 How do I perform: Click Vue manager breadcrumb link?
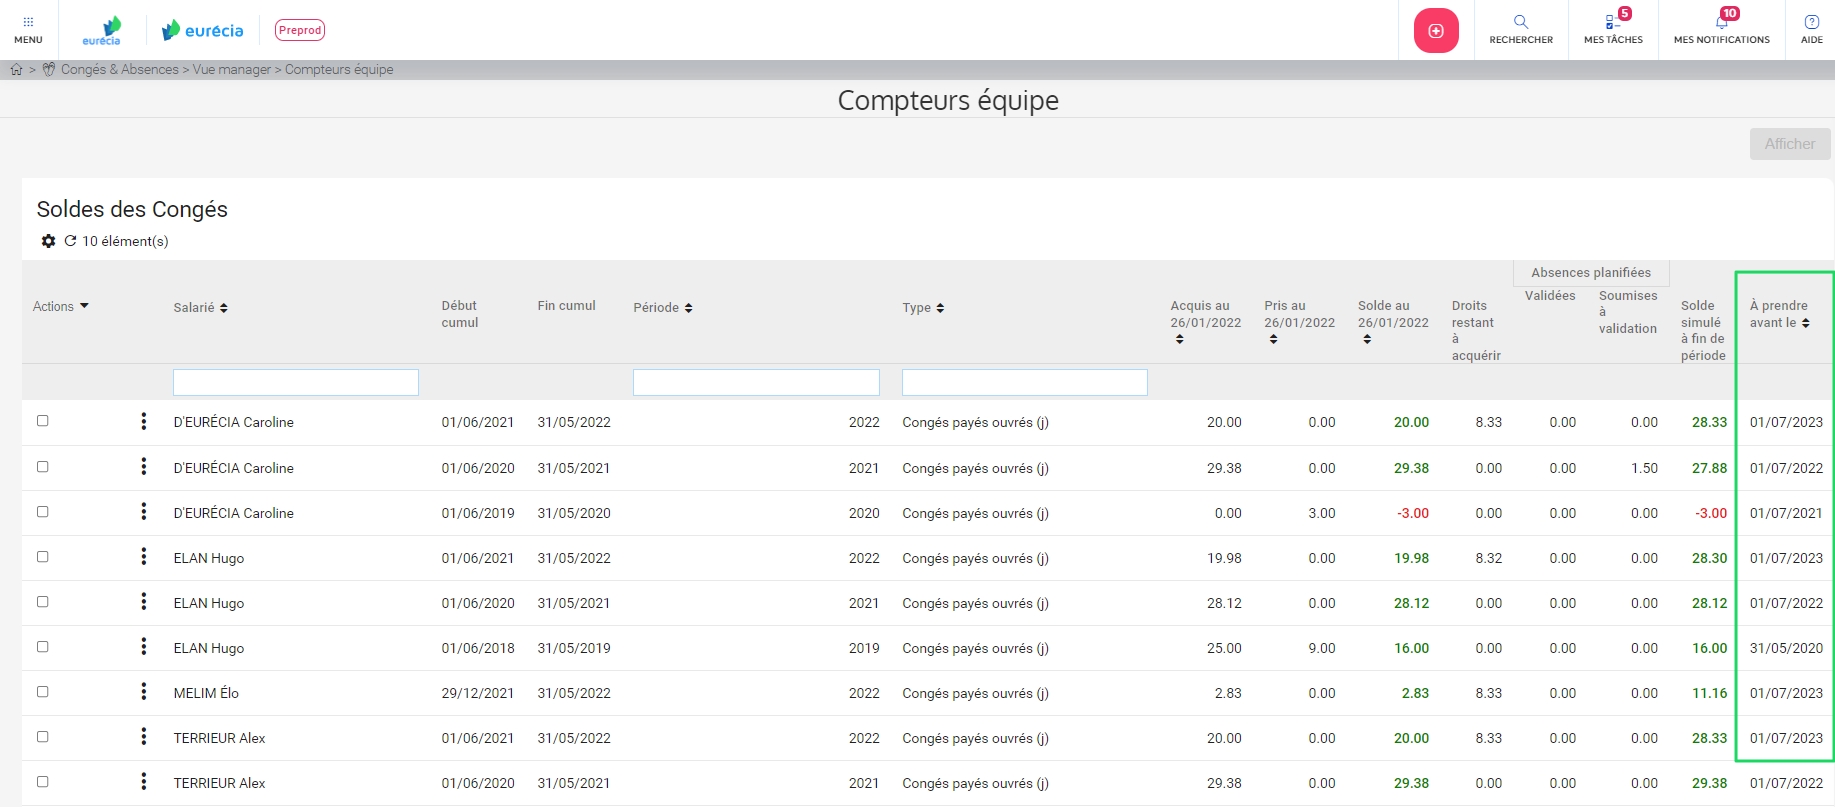pyautogui.click(x=232, y=69)
